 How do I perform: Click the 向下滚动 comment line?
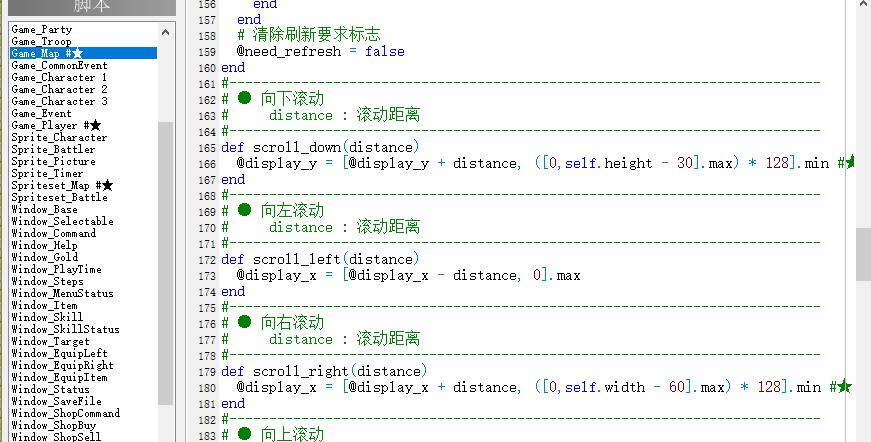point(272,99)
